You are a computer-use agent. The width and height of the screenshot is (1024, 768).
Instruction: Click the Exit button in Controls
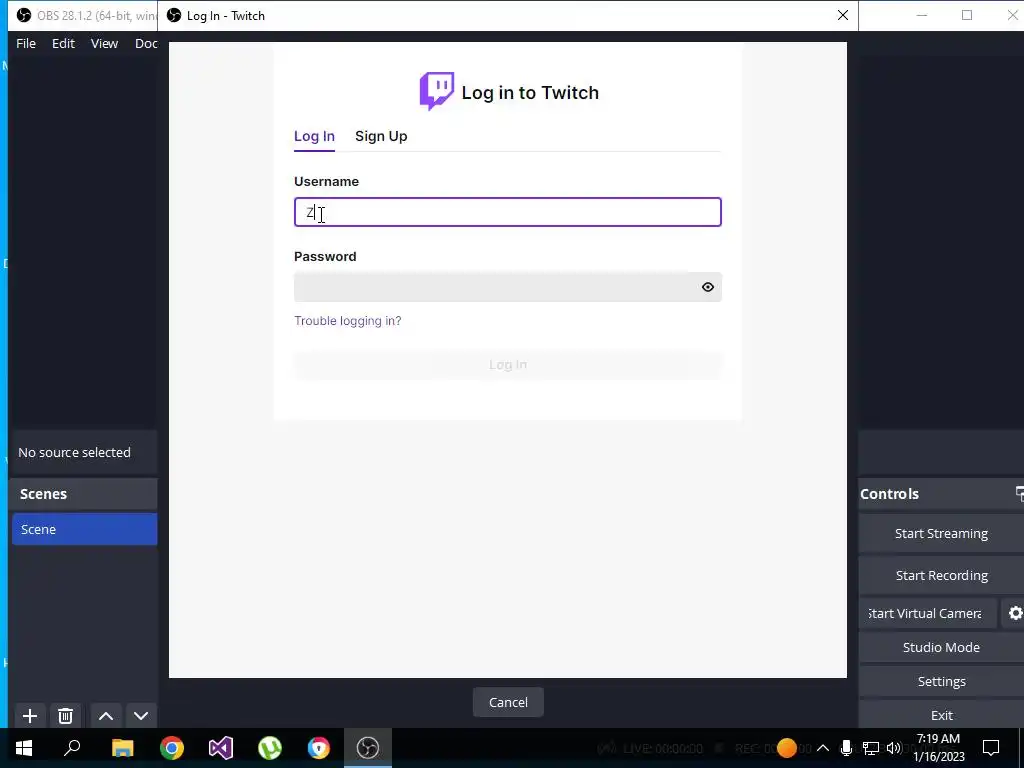coord(941,715)
